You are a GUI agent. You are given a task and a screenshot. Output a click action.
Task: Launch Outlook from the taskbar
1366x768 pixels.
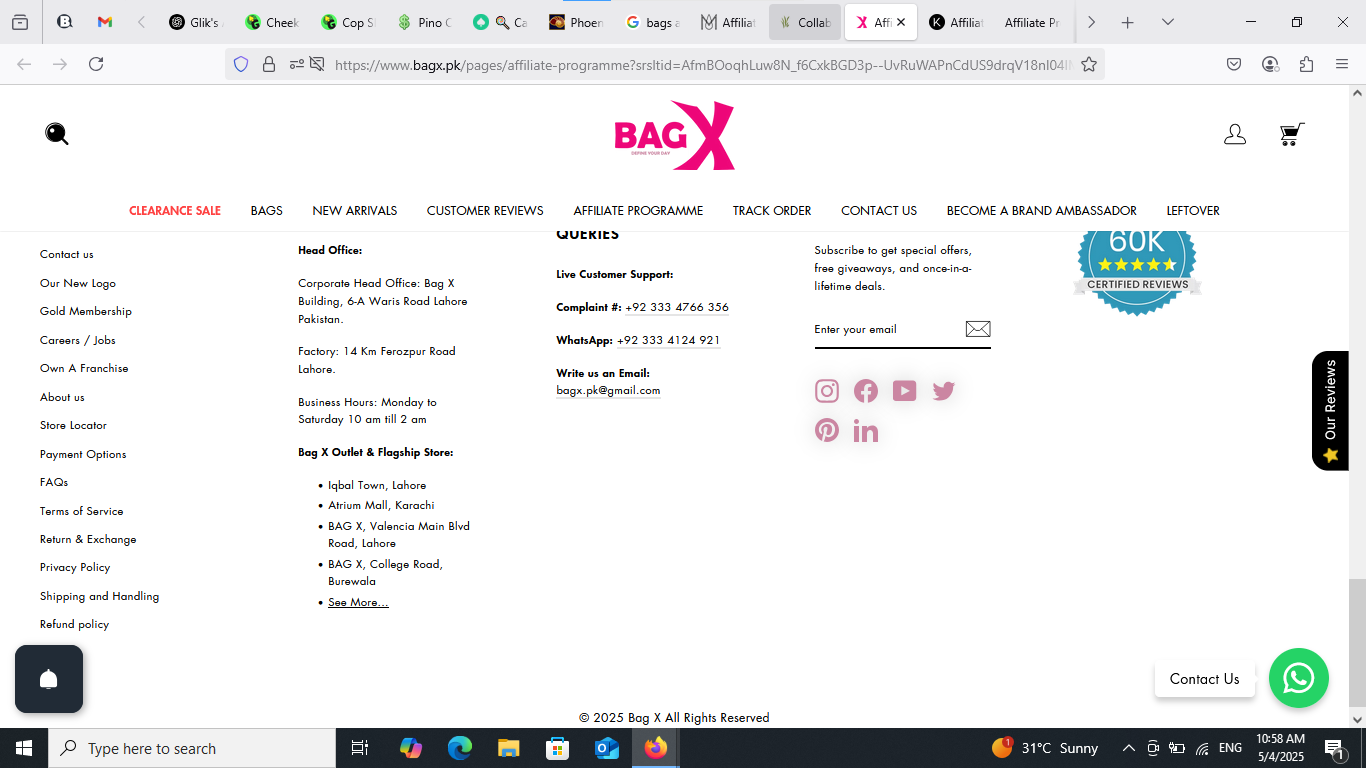tap(607, 748)
